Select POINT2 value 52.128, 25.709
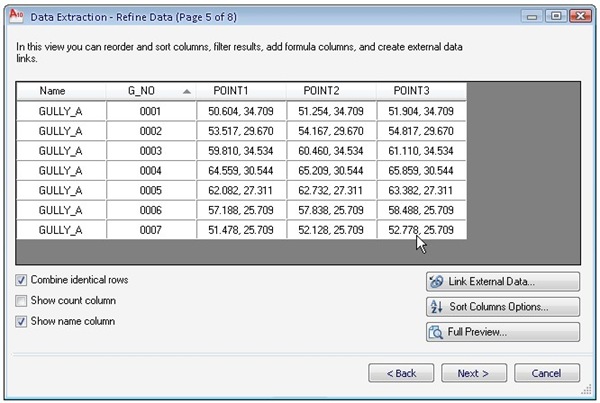This screenshot has height=403, width=600. click(x=331, y=230)
